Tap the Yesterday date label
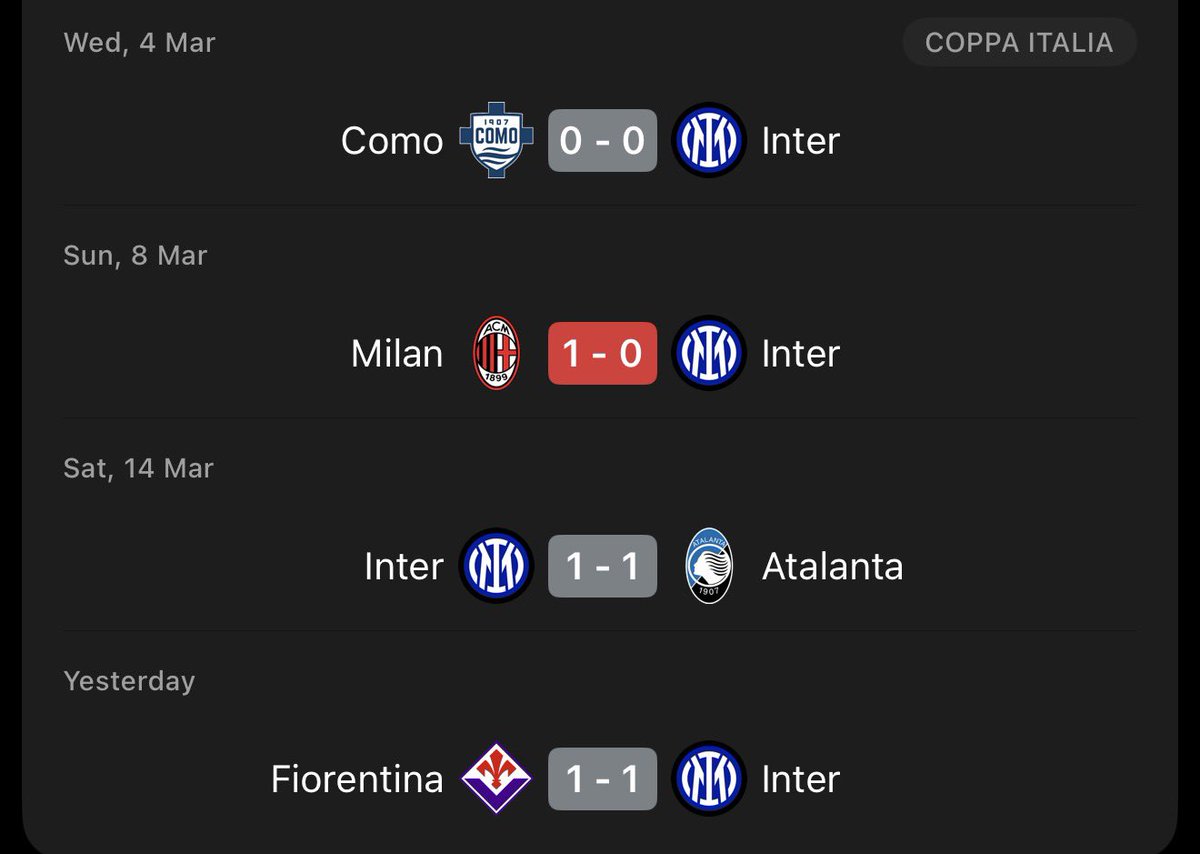Viewport: 1200px width, 854px height. [129, 681]
